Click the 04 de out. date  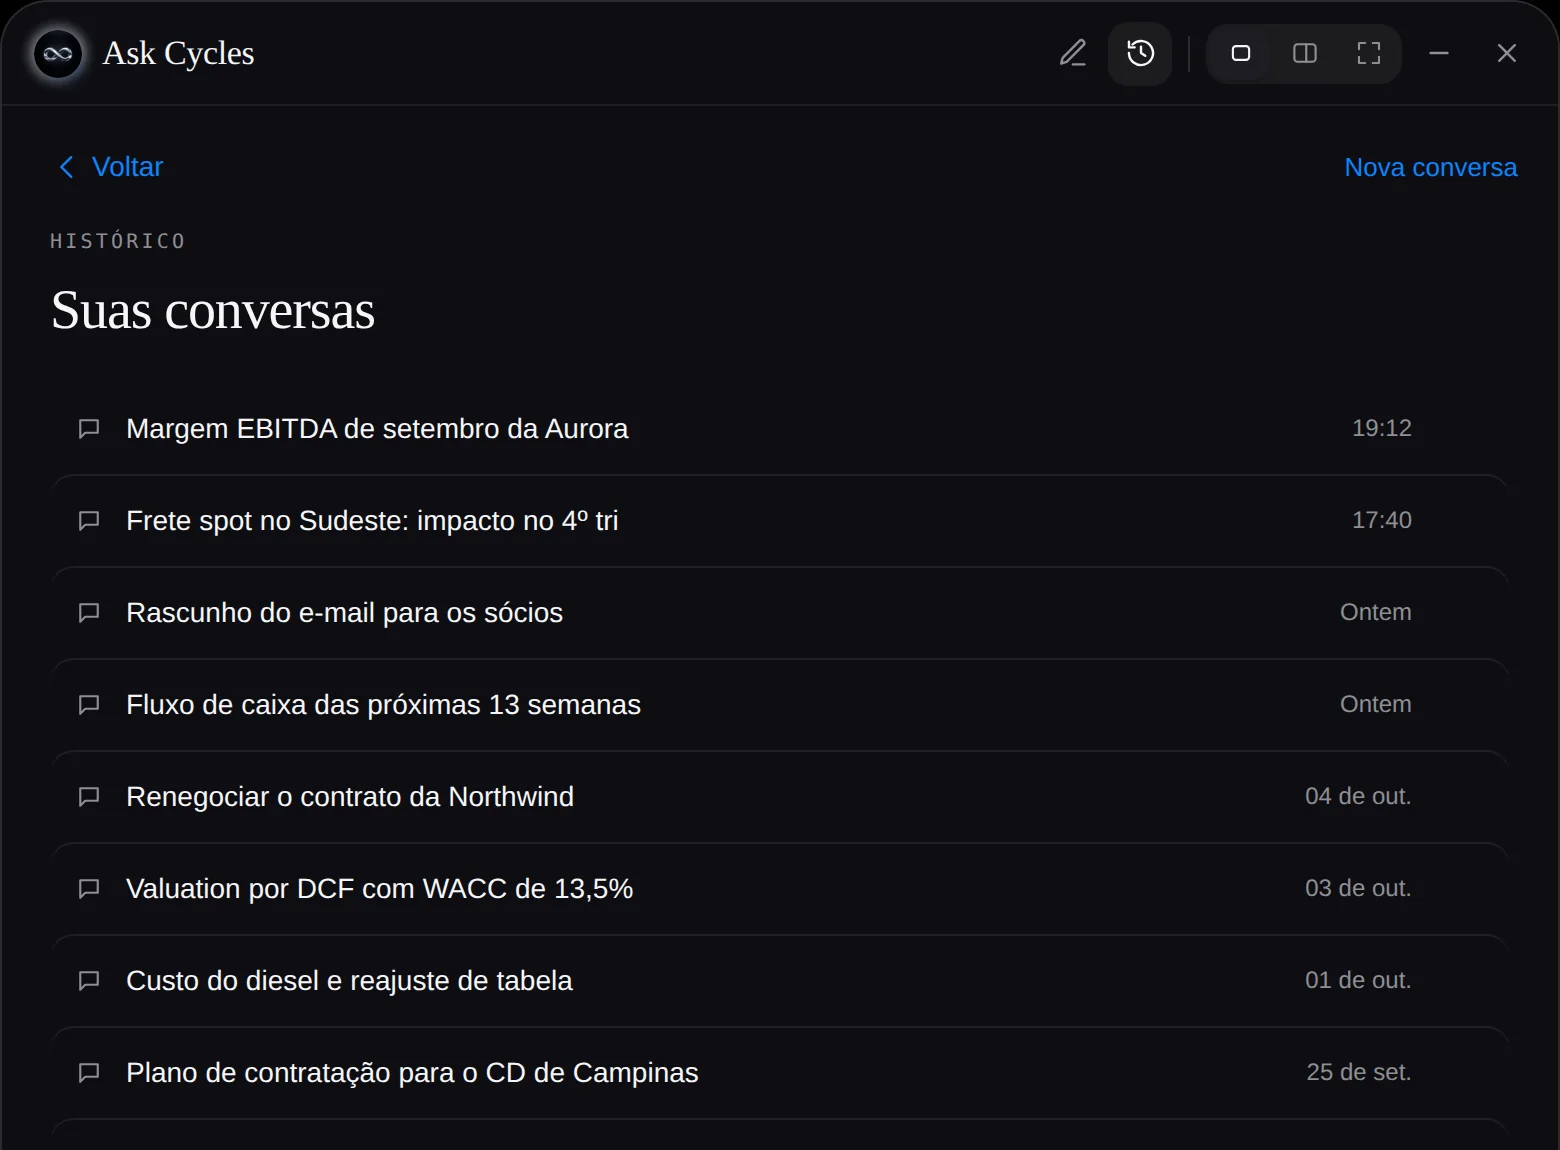click(x=1358, y=796)
